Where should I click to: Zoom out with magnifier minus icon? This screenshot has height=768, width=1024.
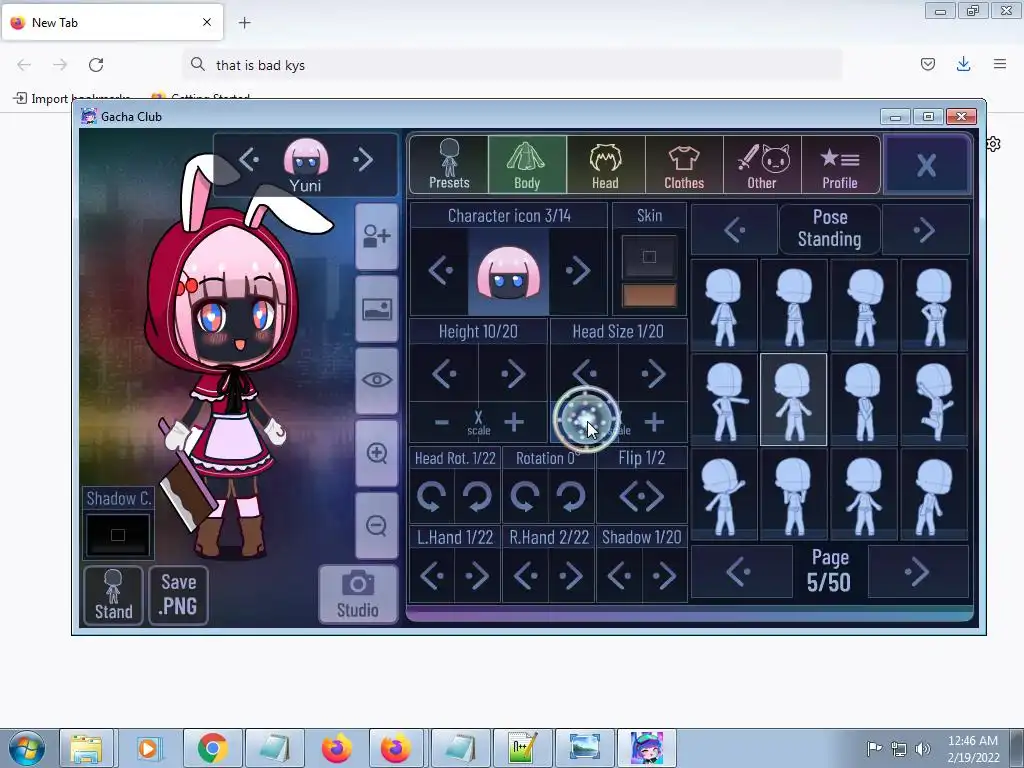tap(377, 525)
